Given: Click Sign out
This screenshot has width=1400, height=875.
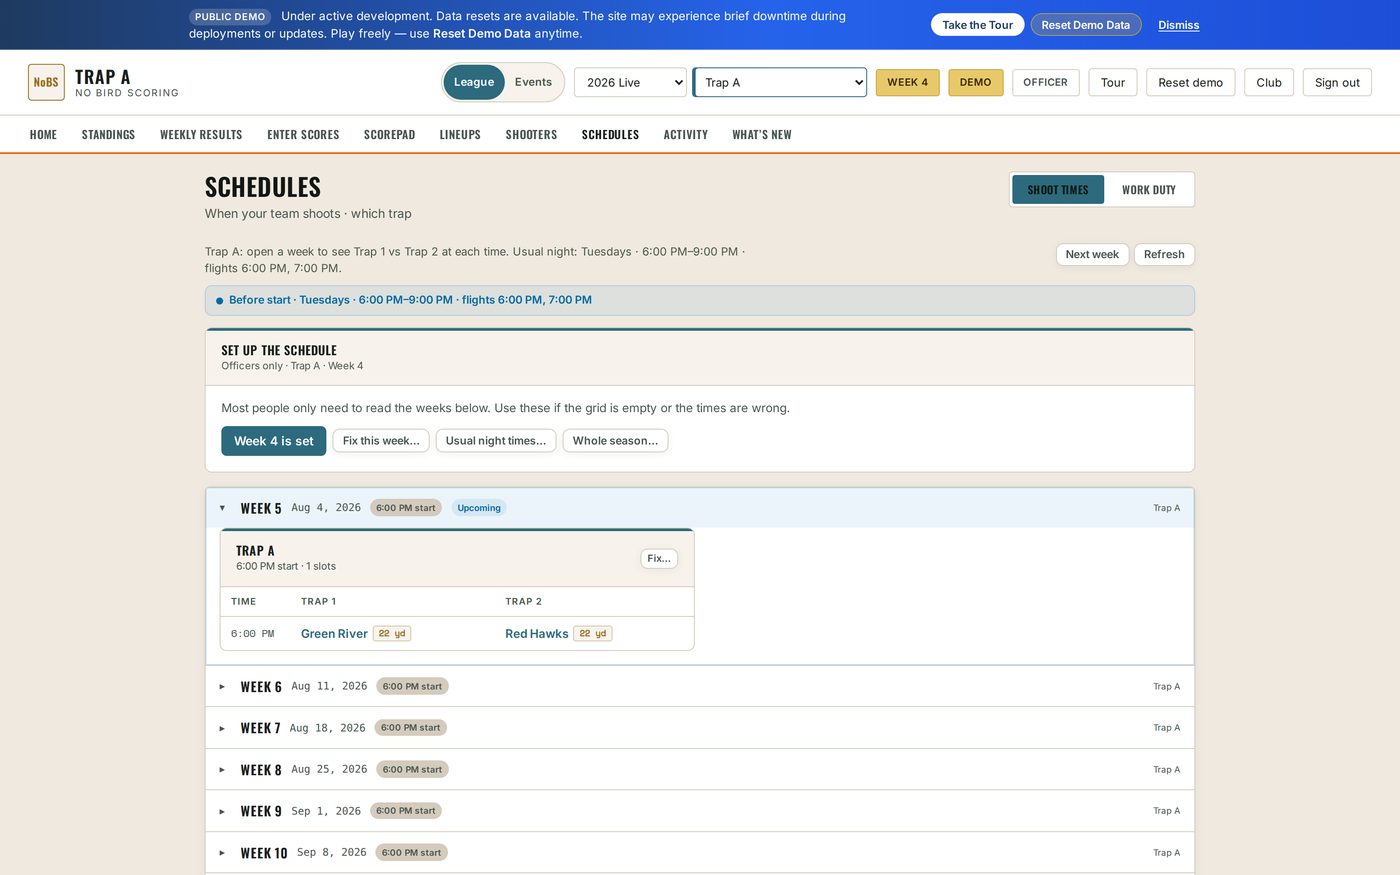Looking at the screenshot, I should tap(1337, 82).
